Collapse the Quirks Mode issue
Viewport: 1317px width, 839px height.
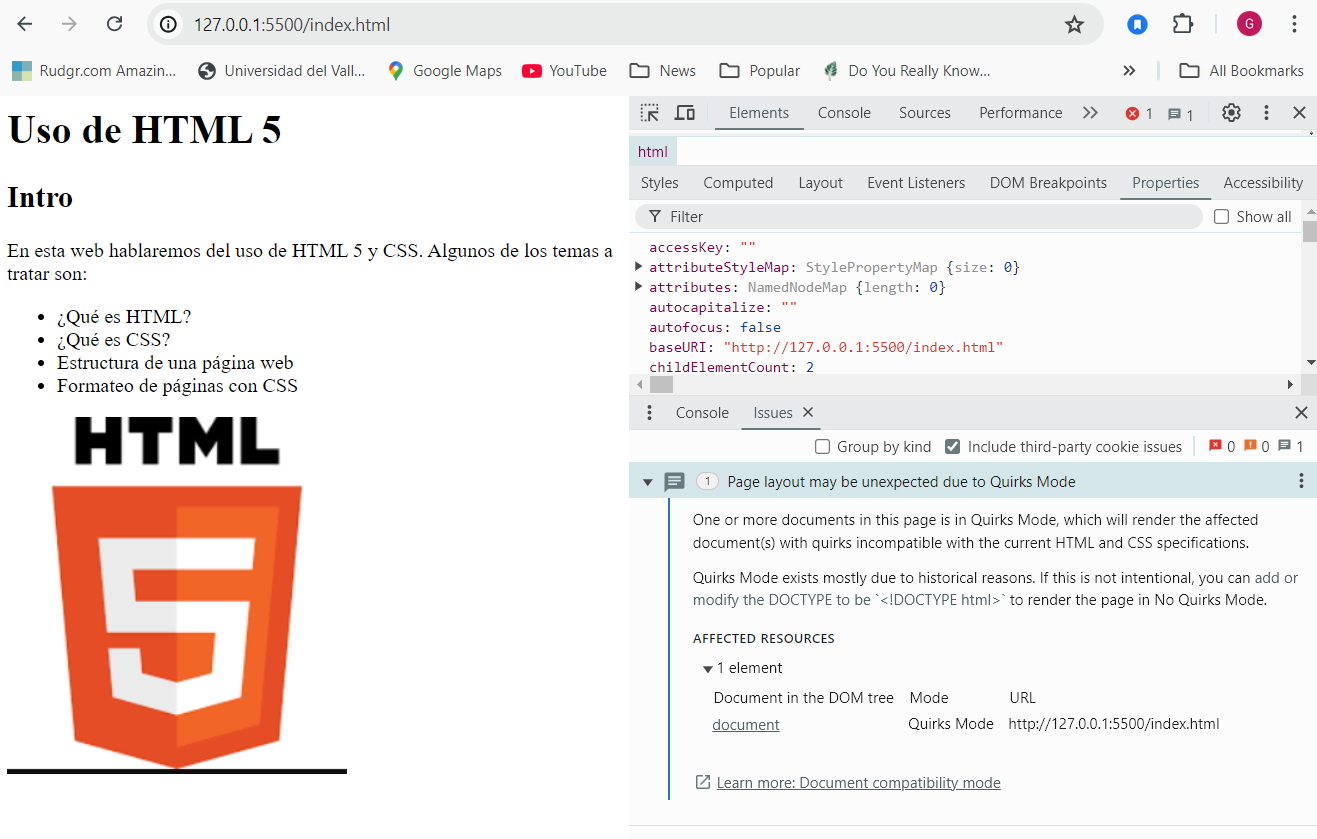pos(647,482)
